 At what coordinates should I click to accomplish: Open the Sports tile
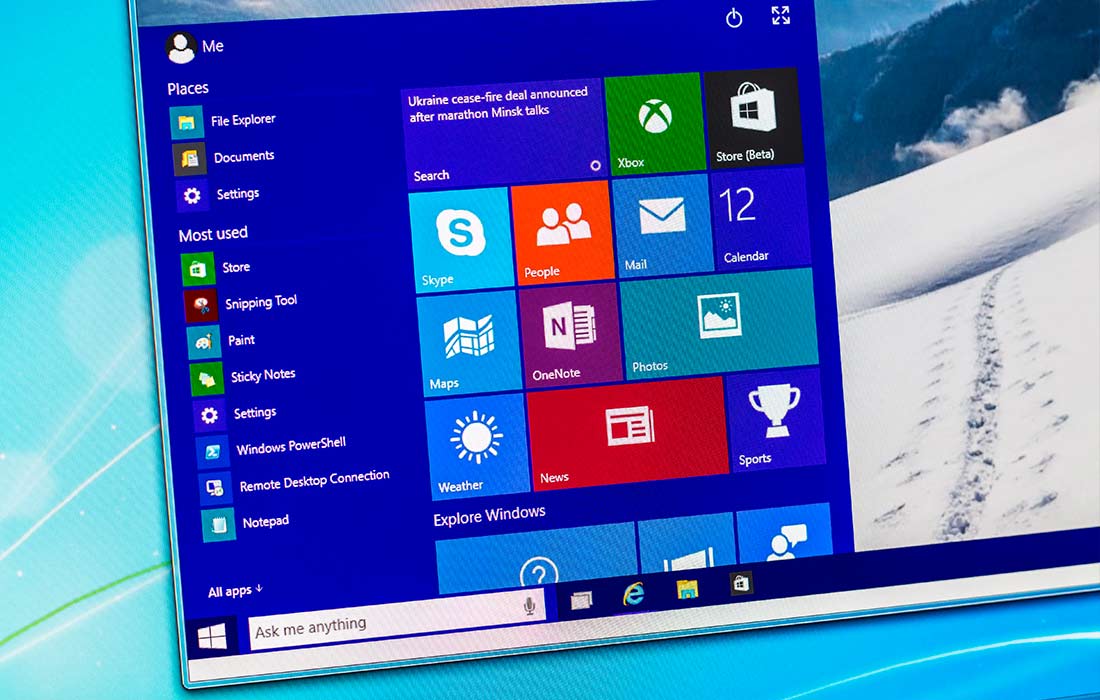point(778,422)
